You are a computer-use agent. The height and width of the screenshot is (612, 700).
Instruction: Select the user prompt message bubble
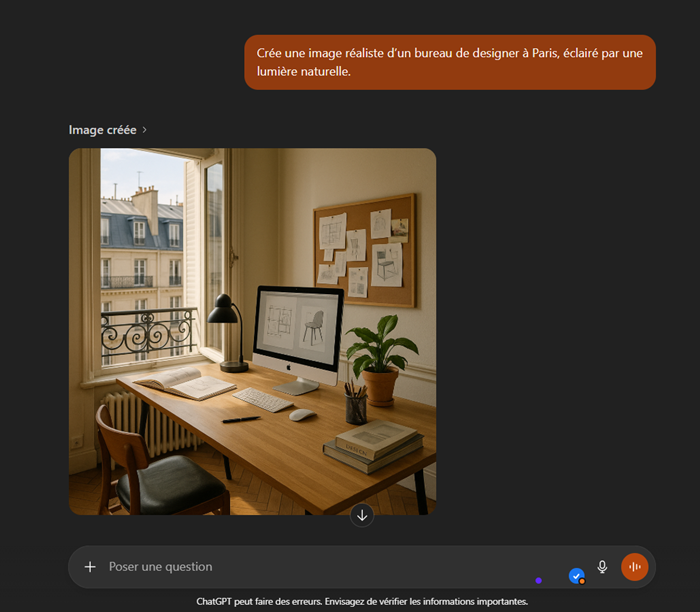[x=449, y=62]
